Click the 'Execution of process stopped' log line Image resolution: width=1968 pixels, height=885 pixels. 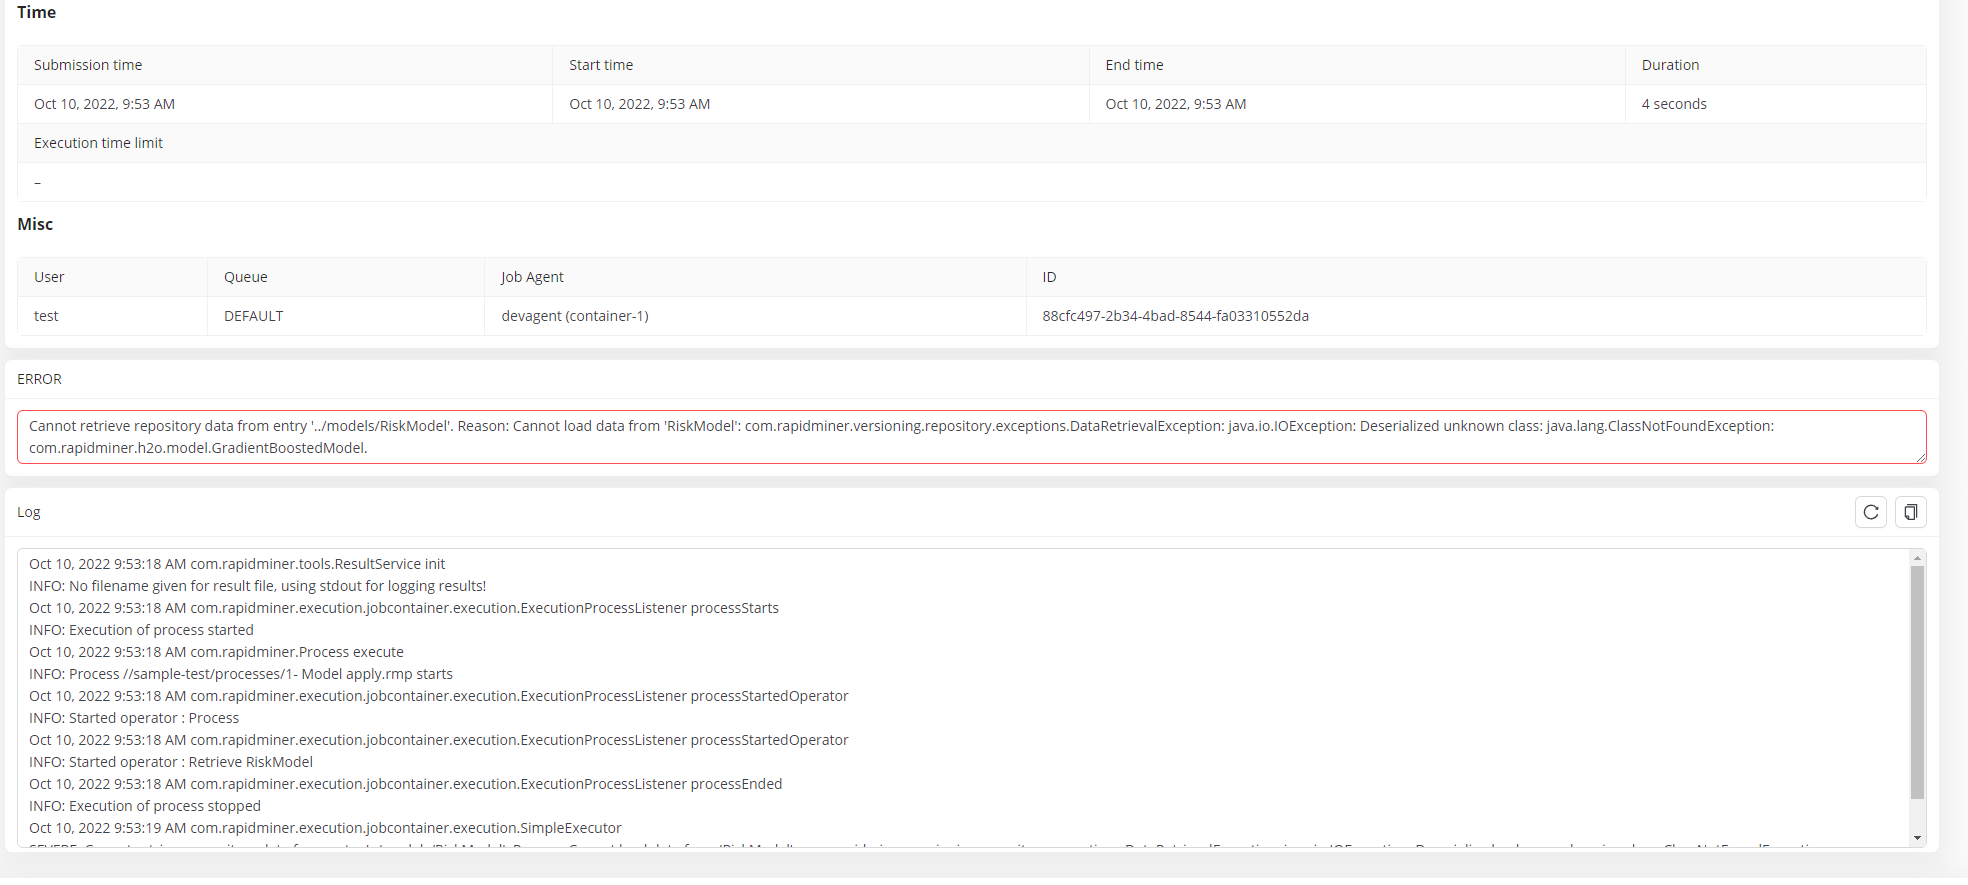(x=145, y=806)
